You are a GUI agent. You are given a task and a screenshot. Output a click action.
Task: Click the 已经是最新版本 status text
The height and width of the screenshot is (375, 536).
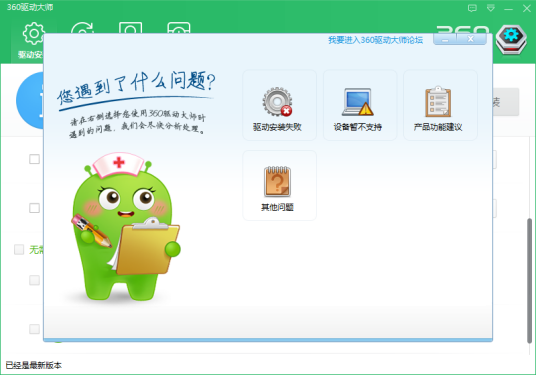pyautogui.click(x=34, y=365)
